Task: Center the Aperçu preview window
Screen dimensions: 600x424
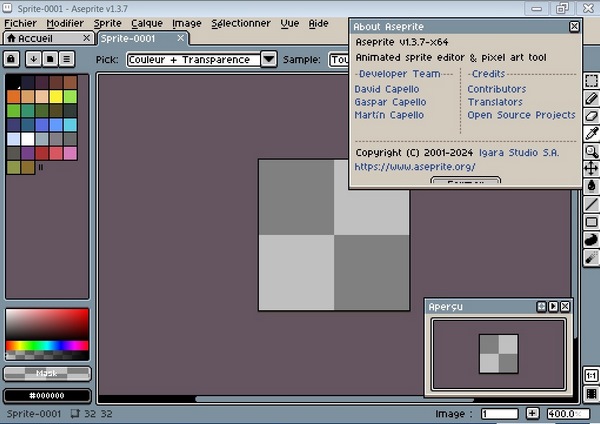Action: click(x=541, y=307)
